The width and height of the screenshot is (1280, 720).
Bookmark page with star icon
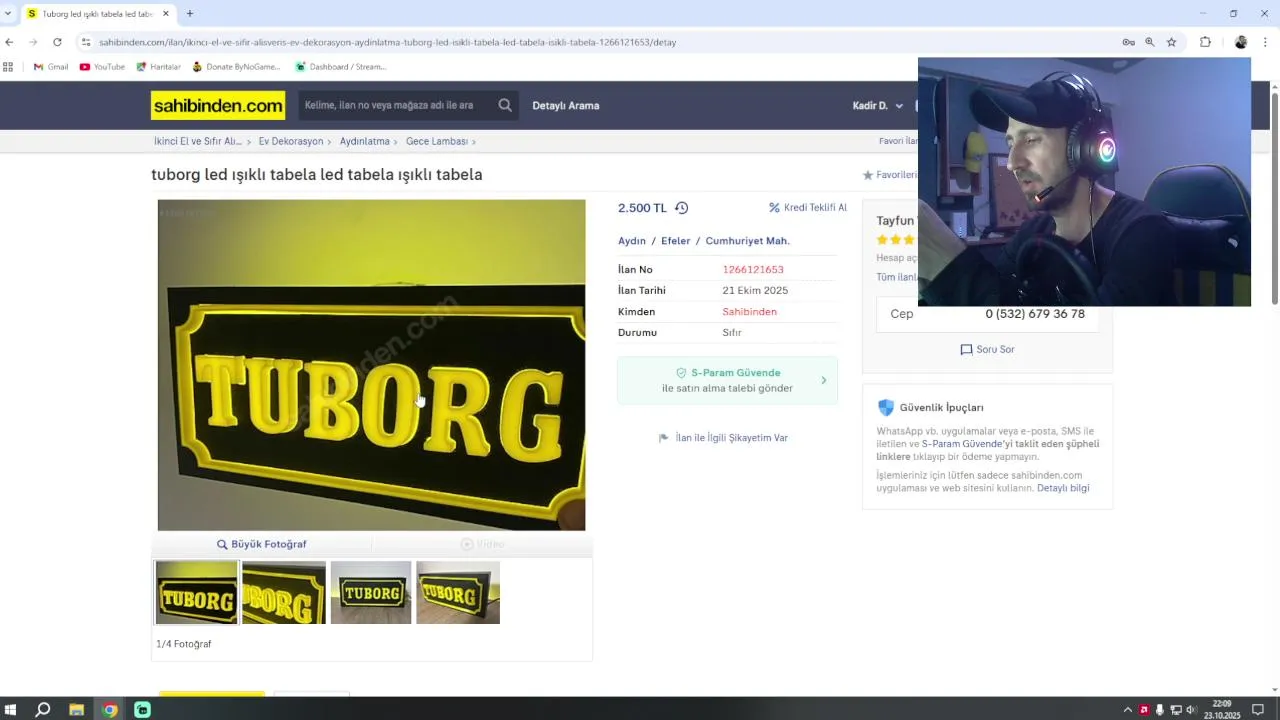[1172, 42]
